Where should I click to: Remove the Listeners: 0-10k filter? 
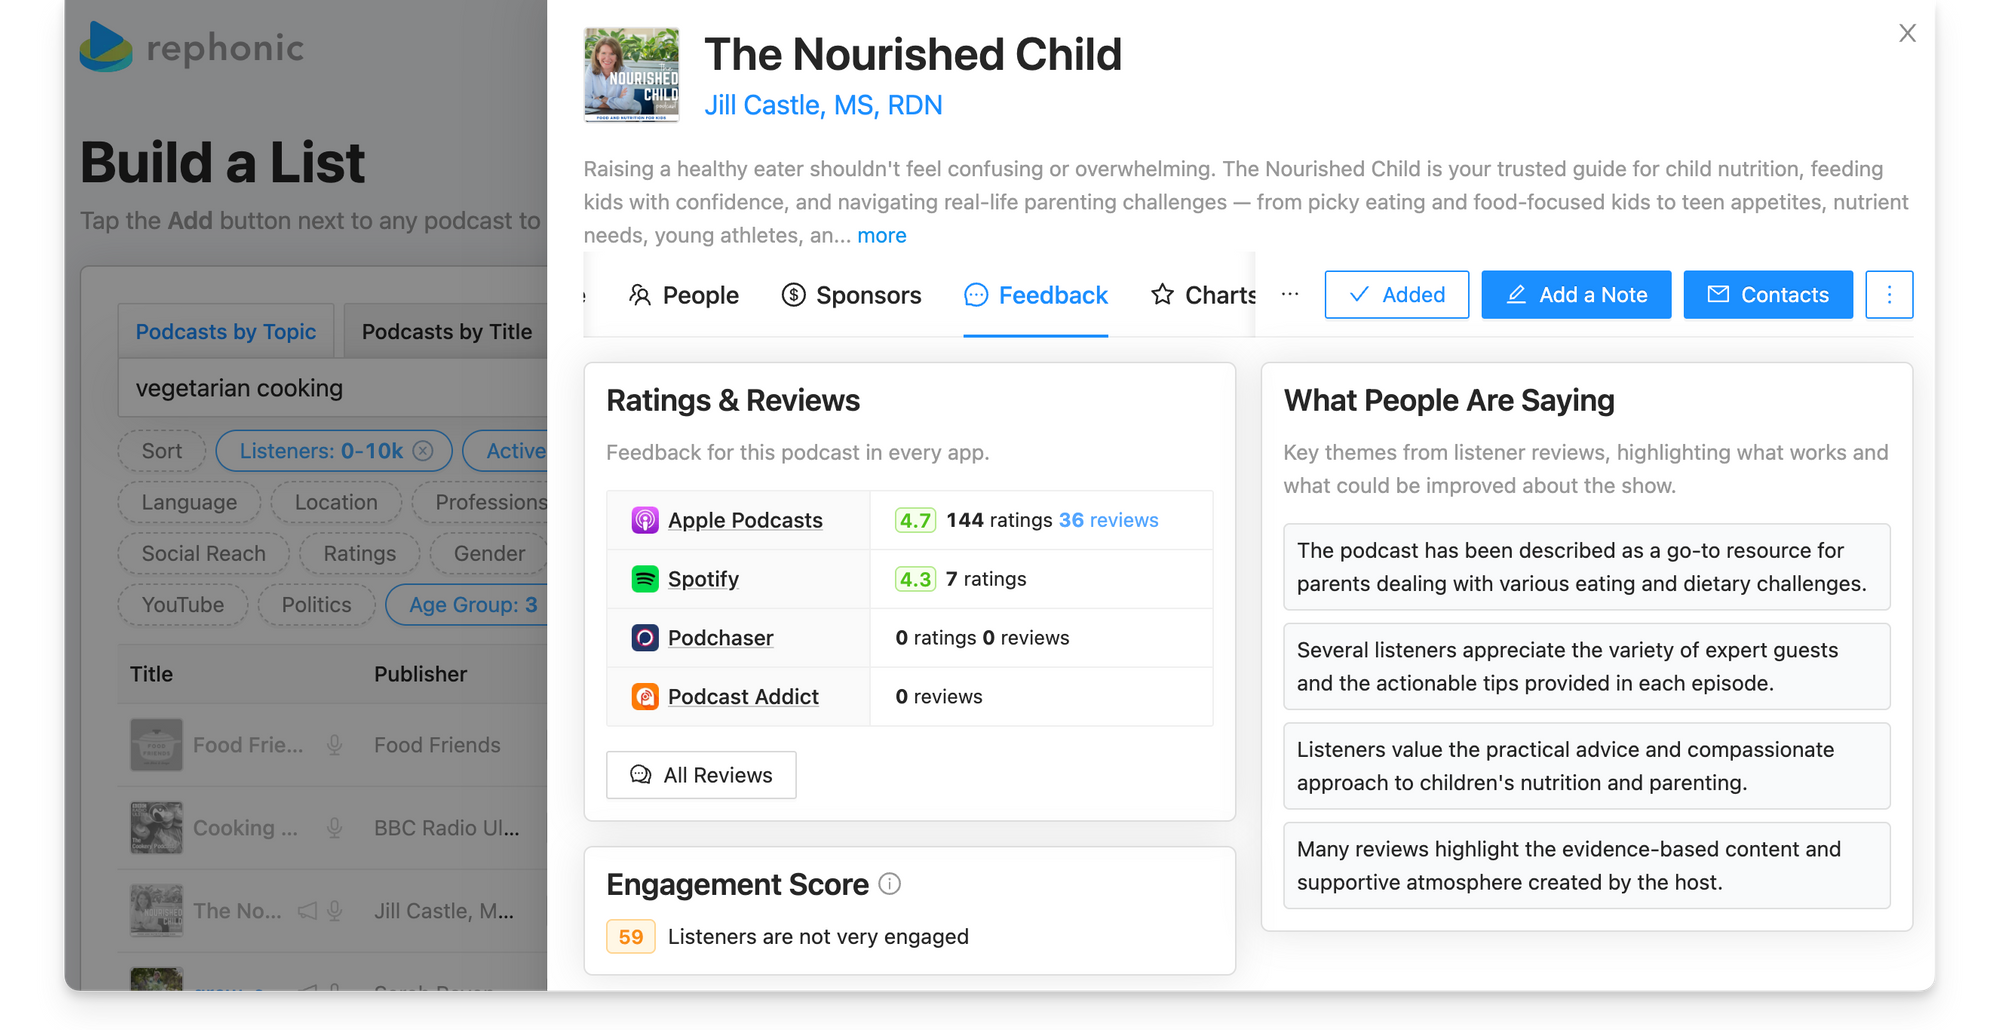421,450
